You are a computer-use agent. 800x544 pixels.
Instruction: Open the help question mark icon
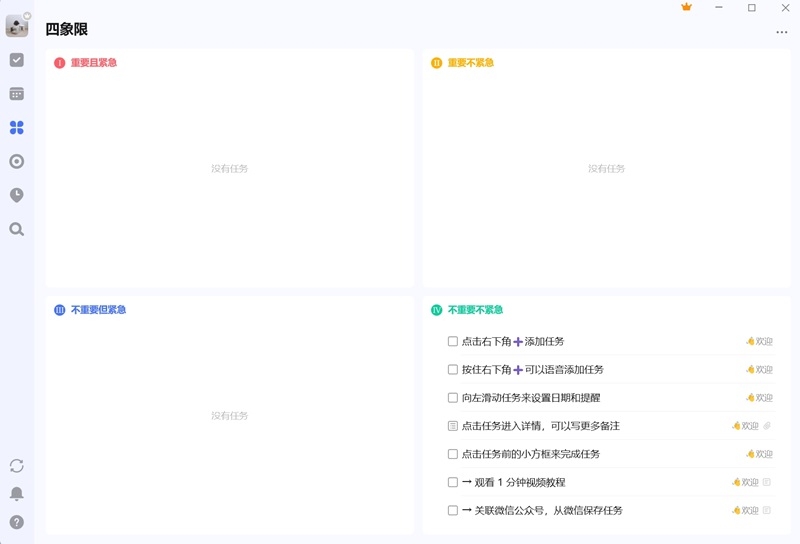[x=17, y=522]
